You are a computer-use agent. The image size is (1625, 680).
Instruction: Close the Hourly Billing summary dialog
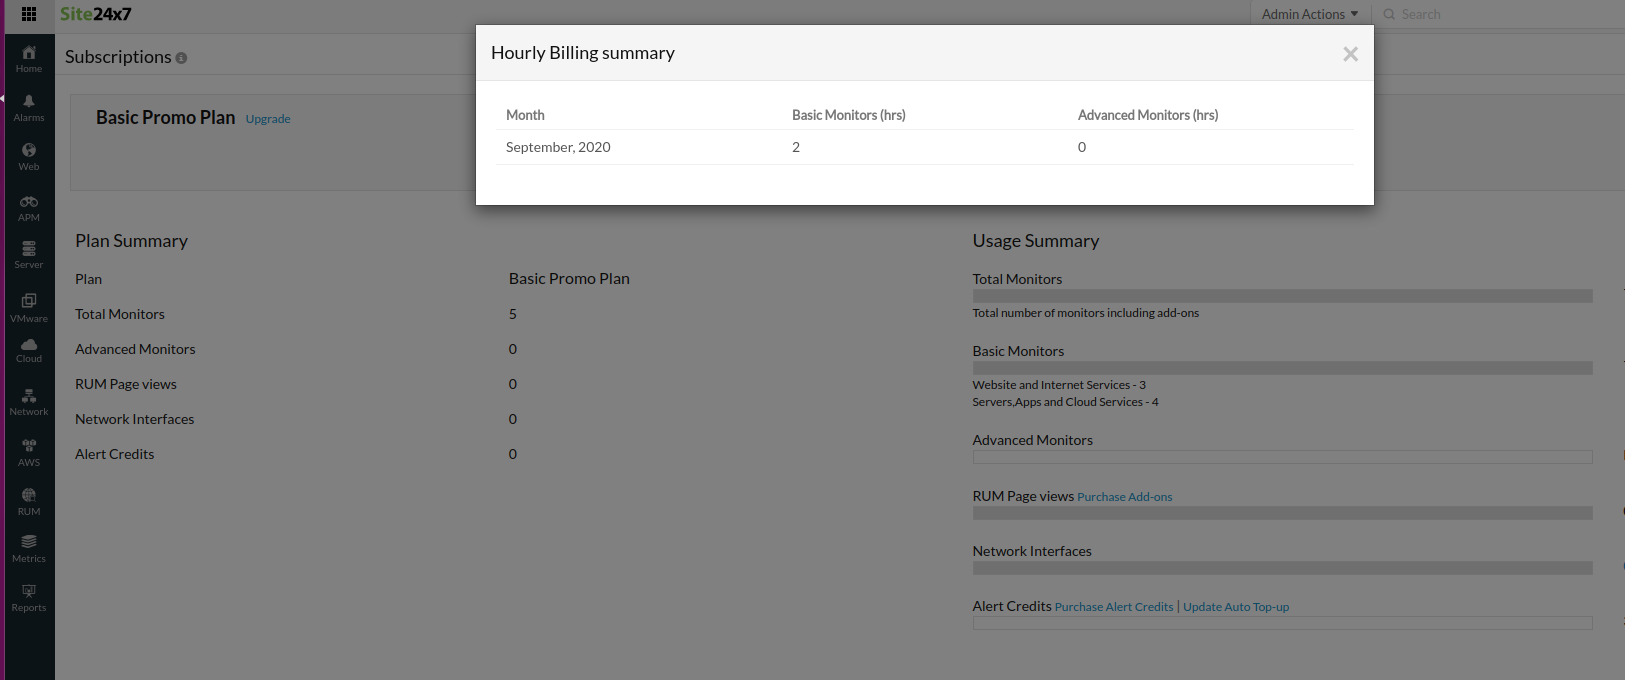click(1350, 54)
